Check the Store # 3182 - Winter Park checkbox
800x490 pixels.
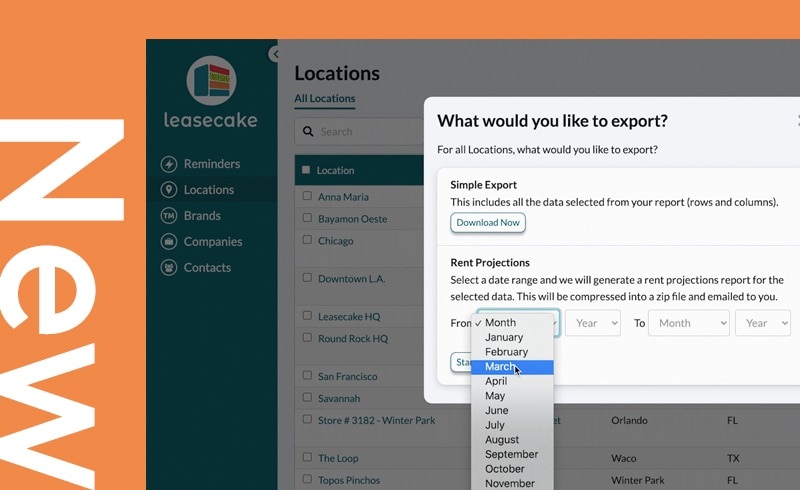[x=307, y=419]
